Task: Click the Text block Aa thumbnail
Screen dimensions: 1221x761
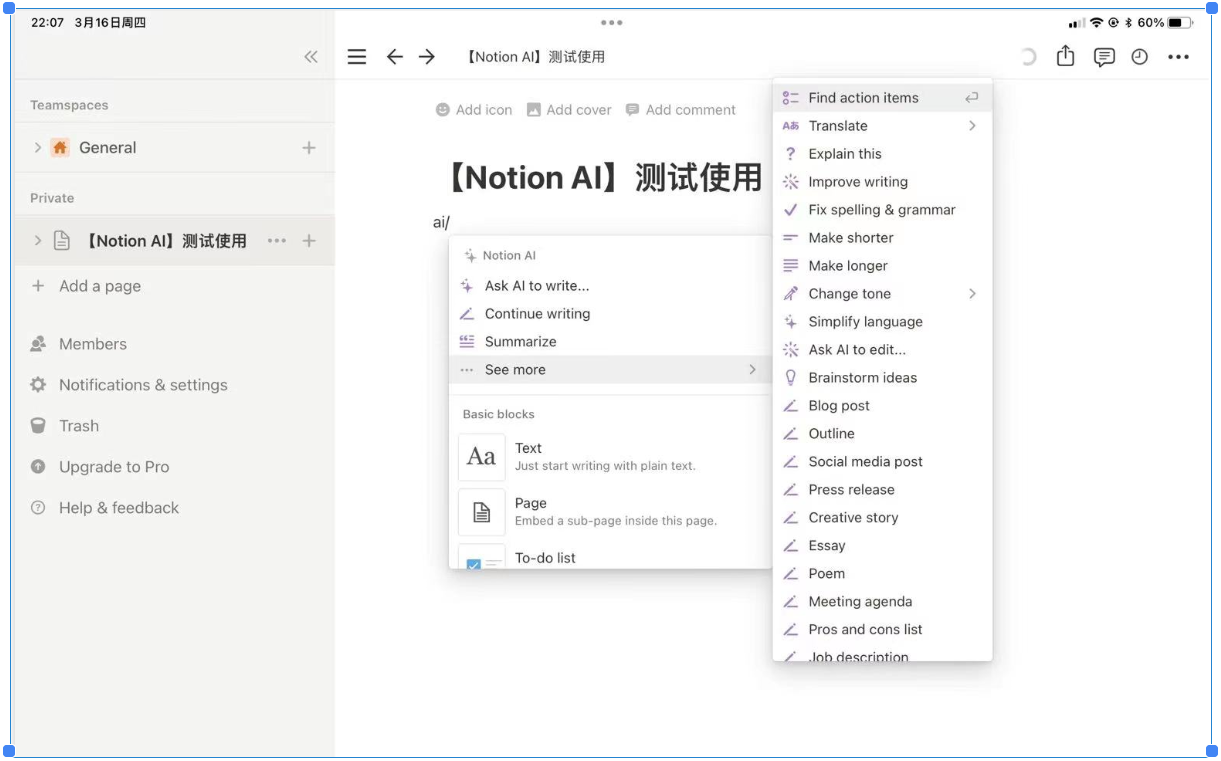Action: (x=482, y=457)
